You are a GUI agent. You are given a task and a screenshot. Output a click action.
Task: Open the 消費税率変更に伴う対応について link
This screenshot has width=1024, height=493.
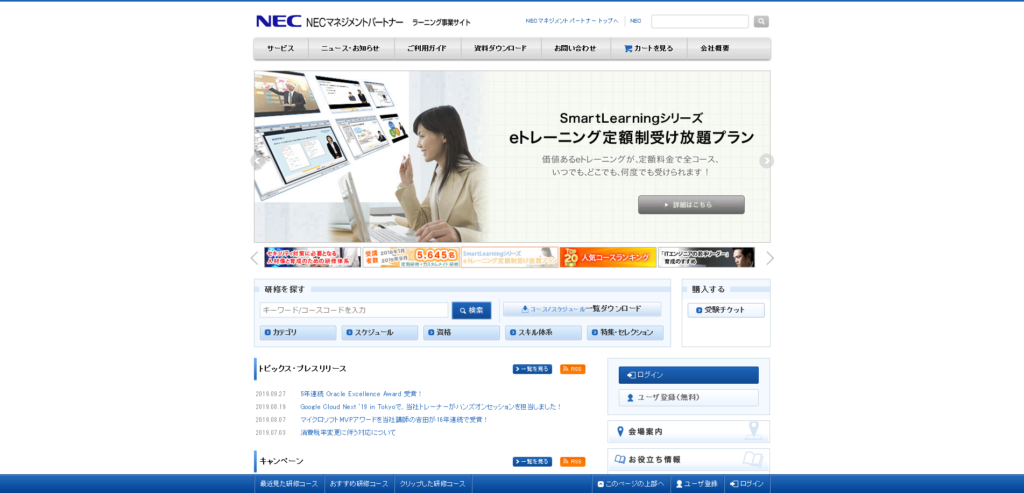348,432
